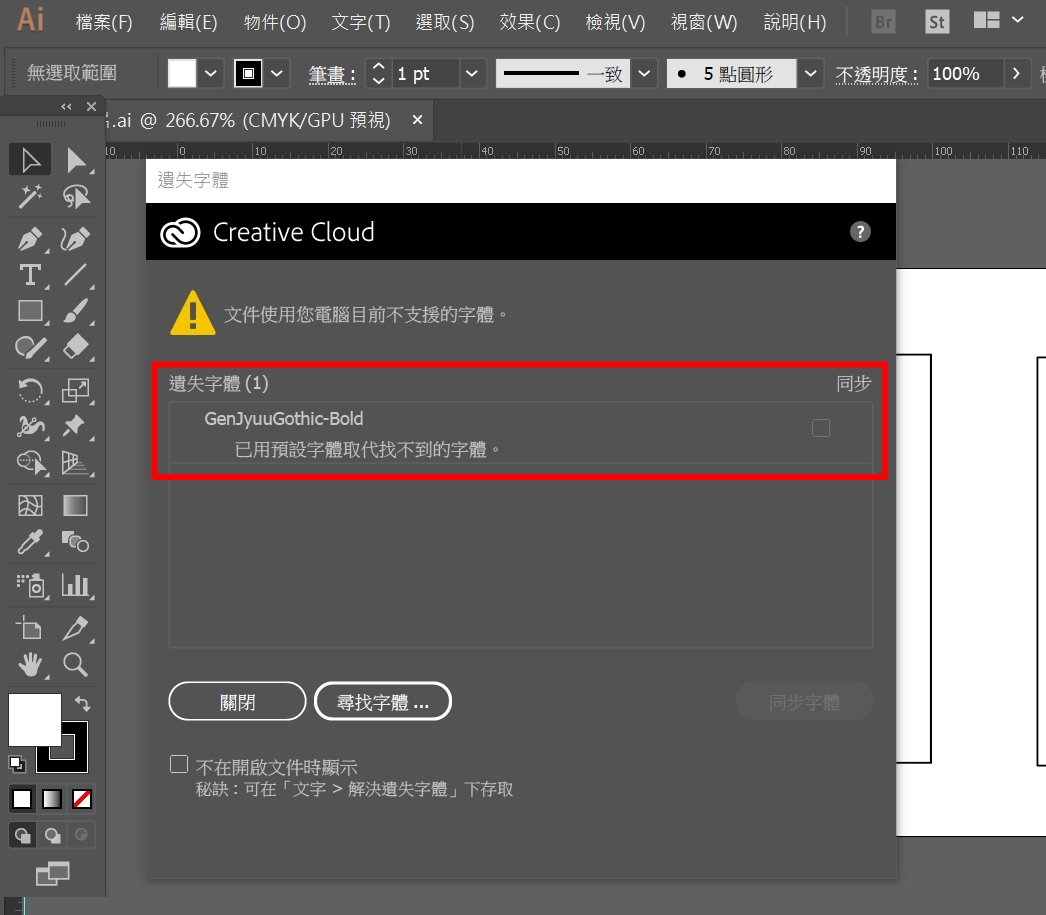This screenshot has width=1046, height=915.
Task: Open the 5 點圓形 brush dropdown
Action: point(810,74)
